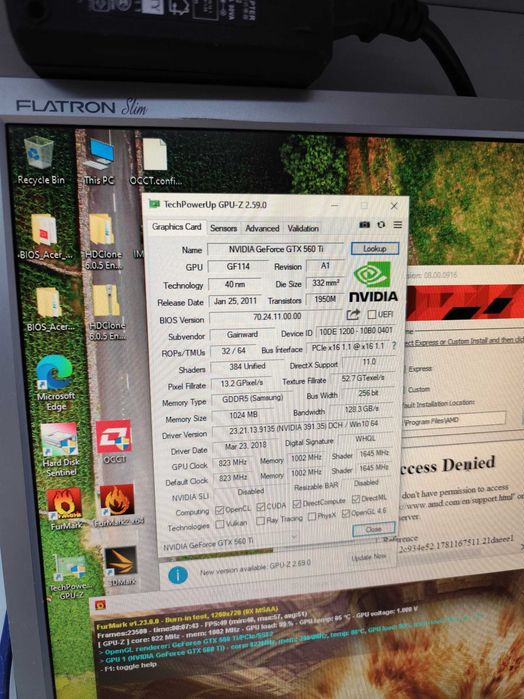Click the BIOS export share icon
This screenshot has height=699, width=524.
(x=353, y=315)
